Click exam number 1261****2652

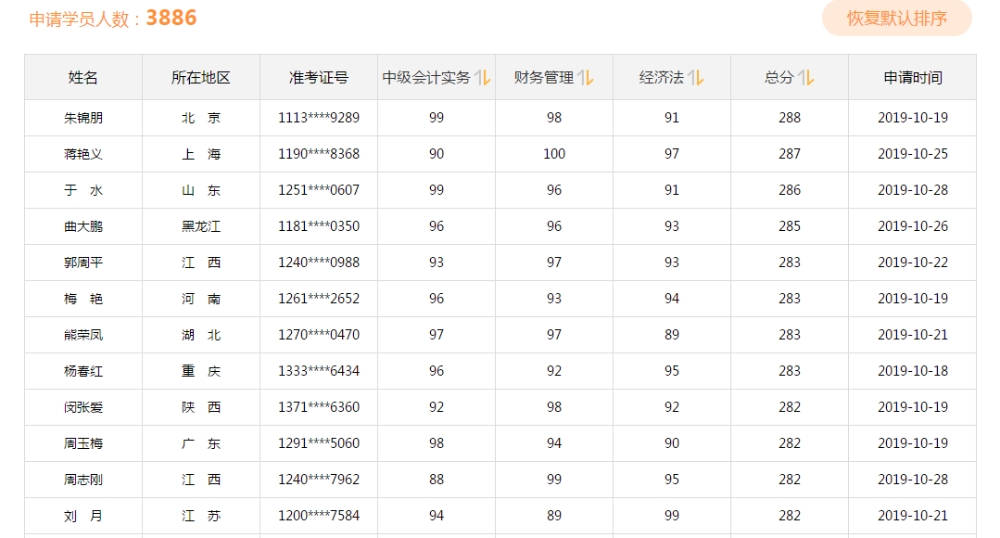(319, 299)
